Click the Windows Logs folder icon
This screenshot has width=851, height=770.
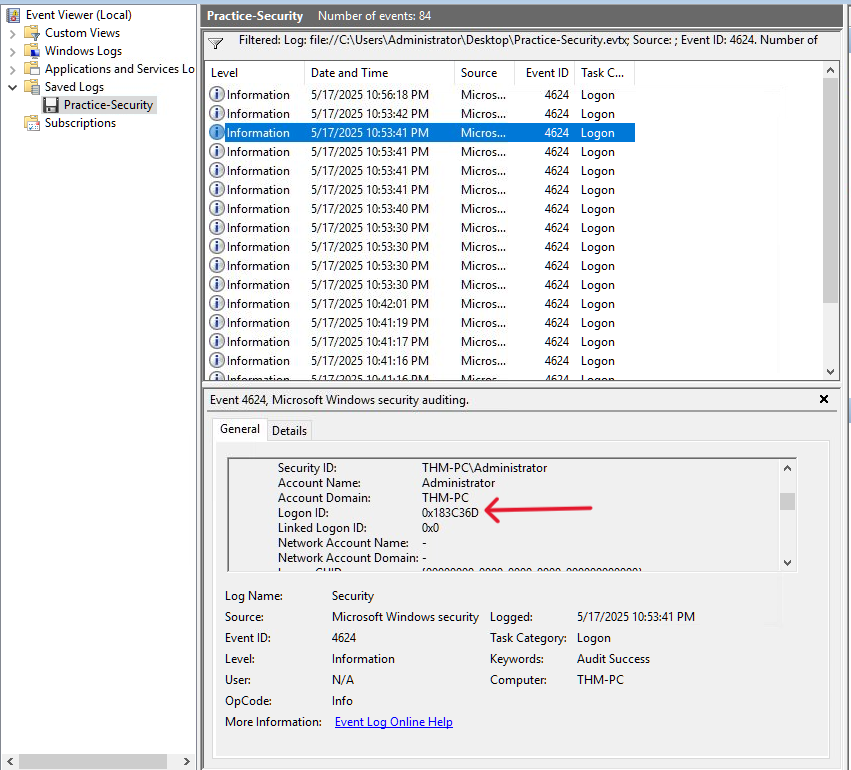pyautogui.click(x=32, y=51)
